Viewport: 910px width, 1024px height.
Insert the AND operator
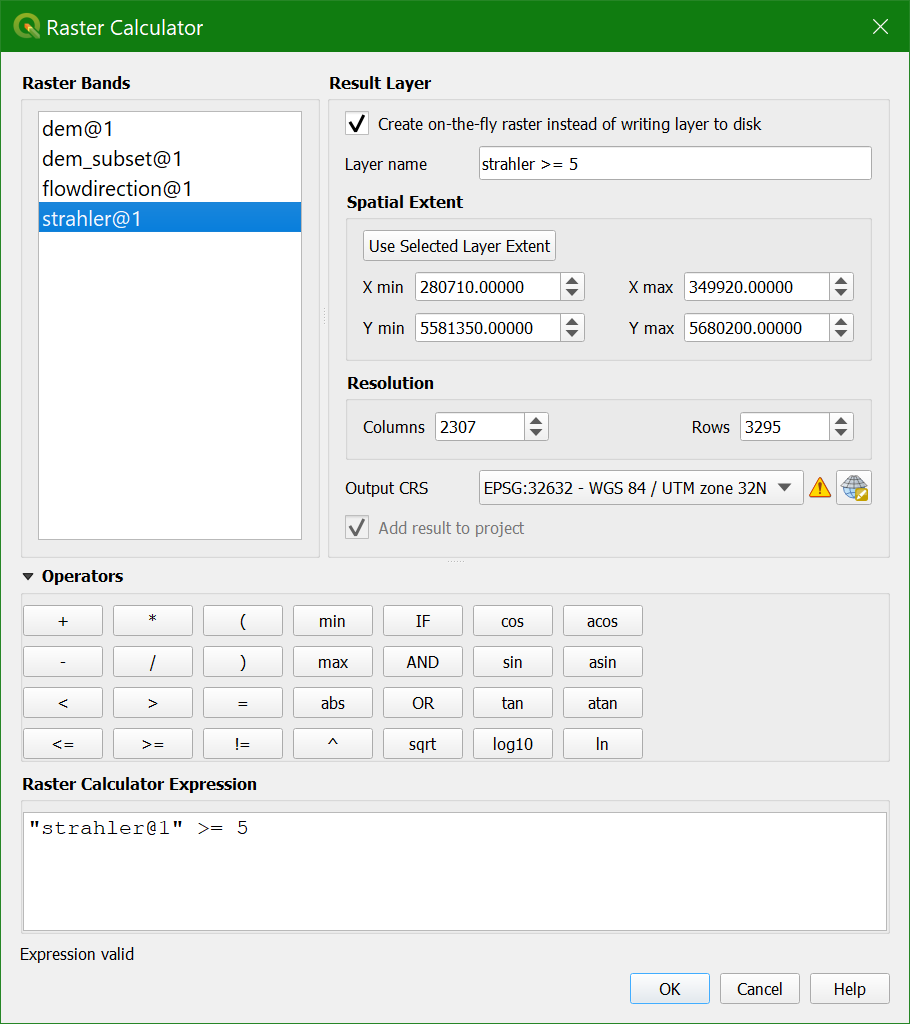click(423, 662)
